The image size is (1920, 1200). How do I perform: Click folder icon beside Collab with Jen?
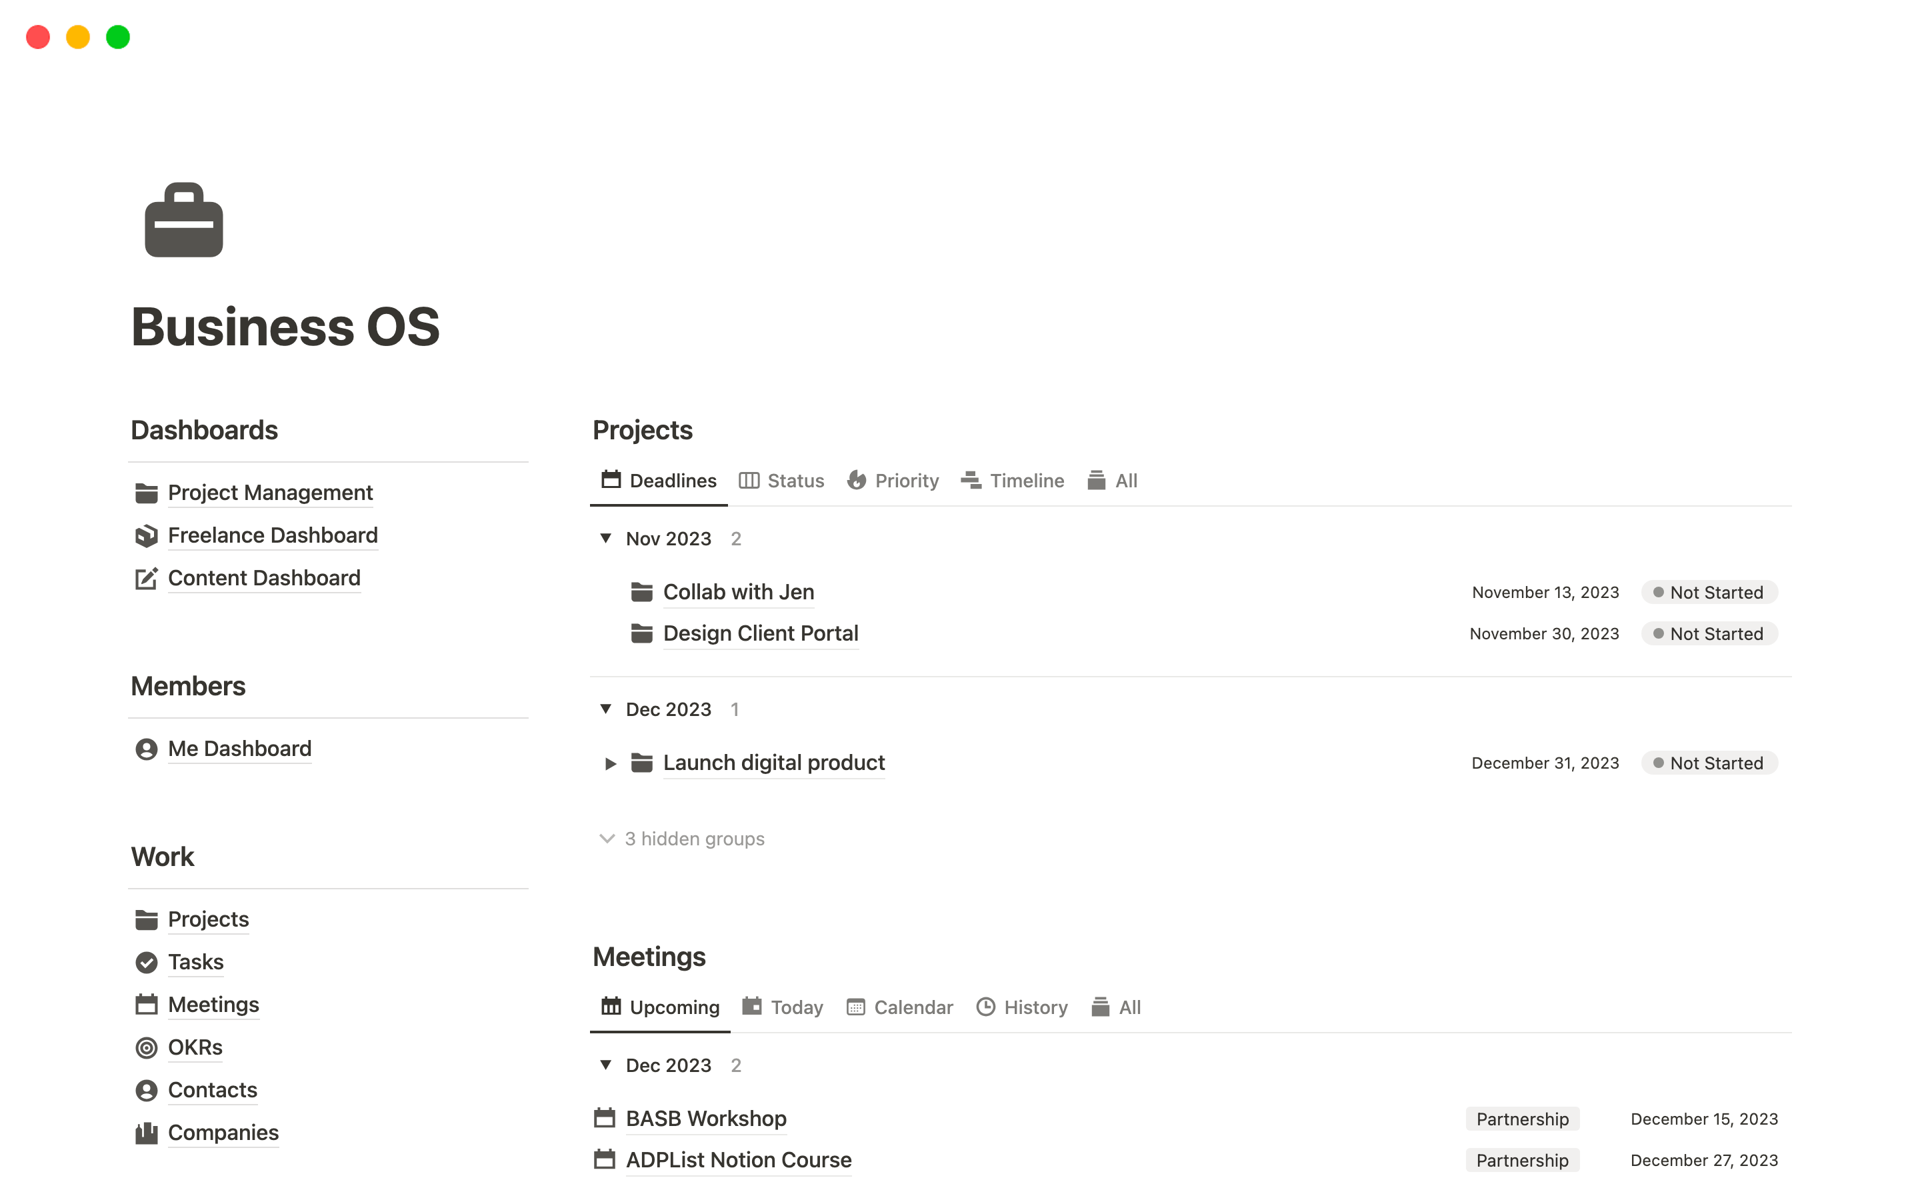coord(642,592)
